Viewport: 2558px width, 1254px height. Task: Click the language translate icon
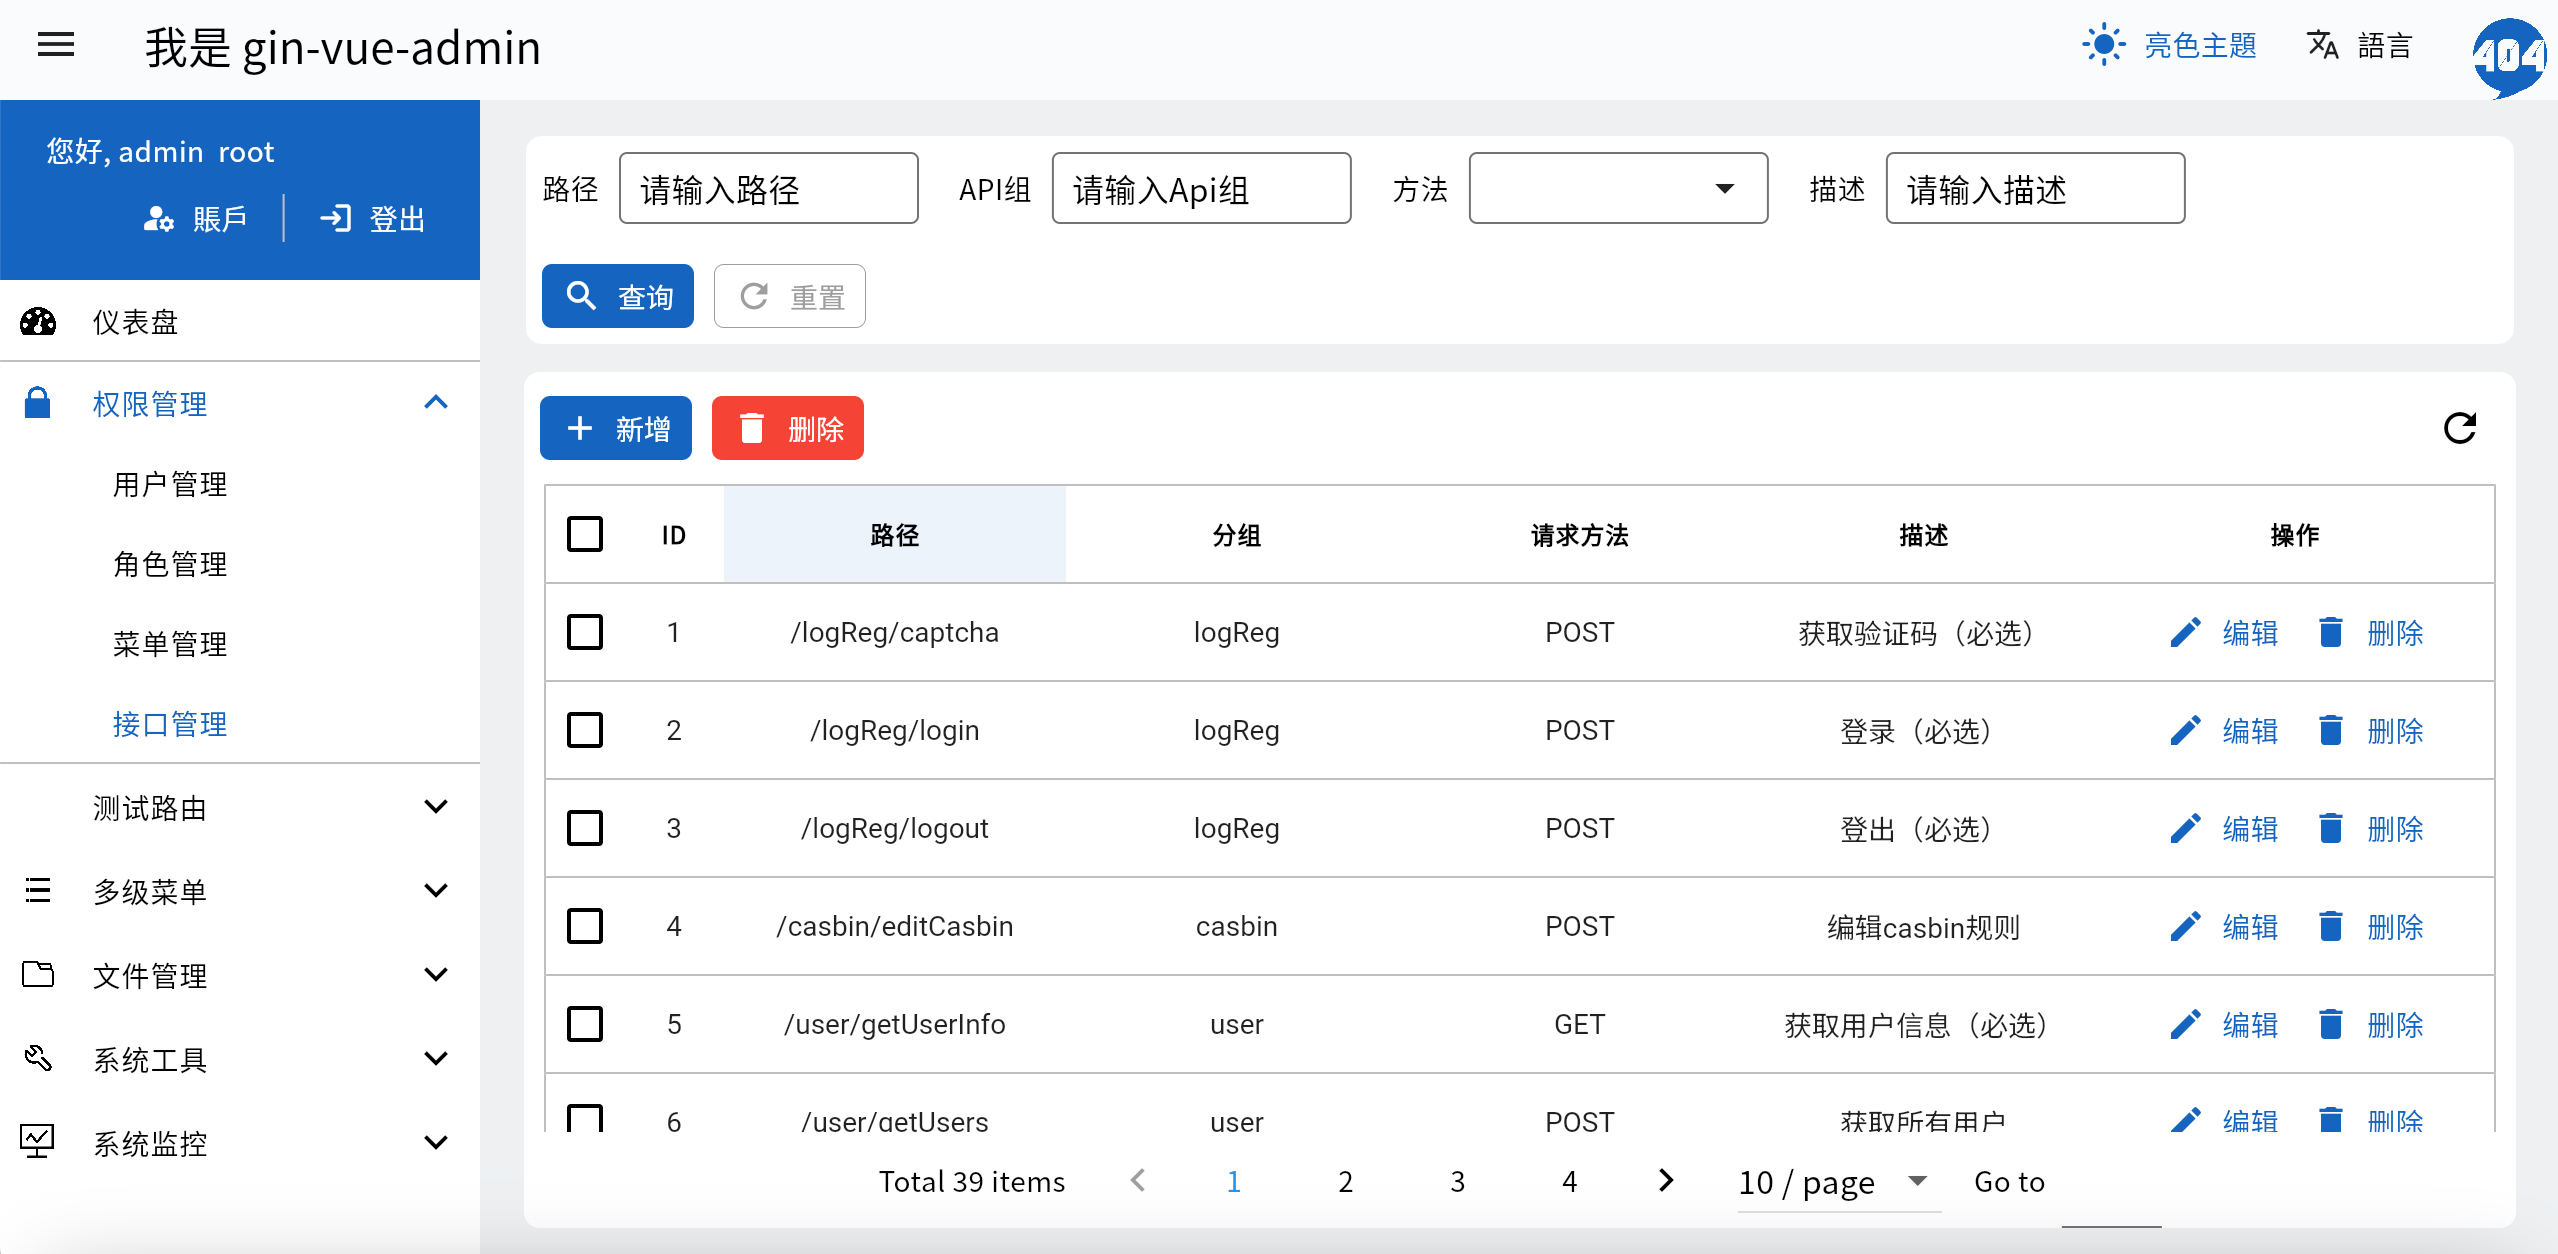pyautogui.click(x=2322, y=45)
